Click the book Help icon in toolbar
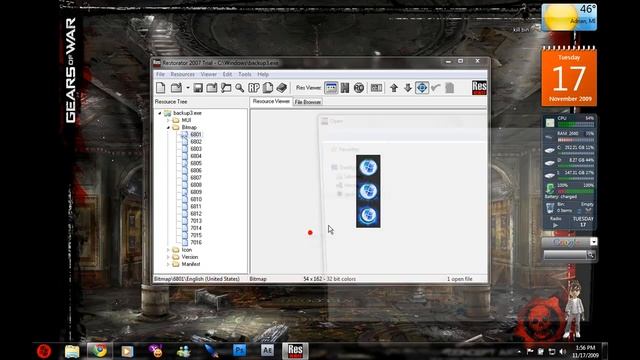Viewport: 640px width, 360px height. [x=282, y=88]
